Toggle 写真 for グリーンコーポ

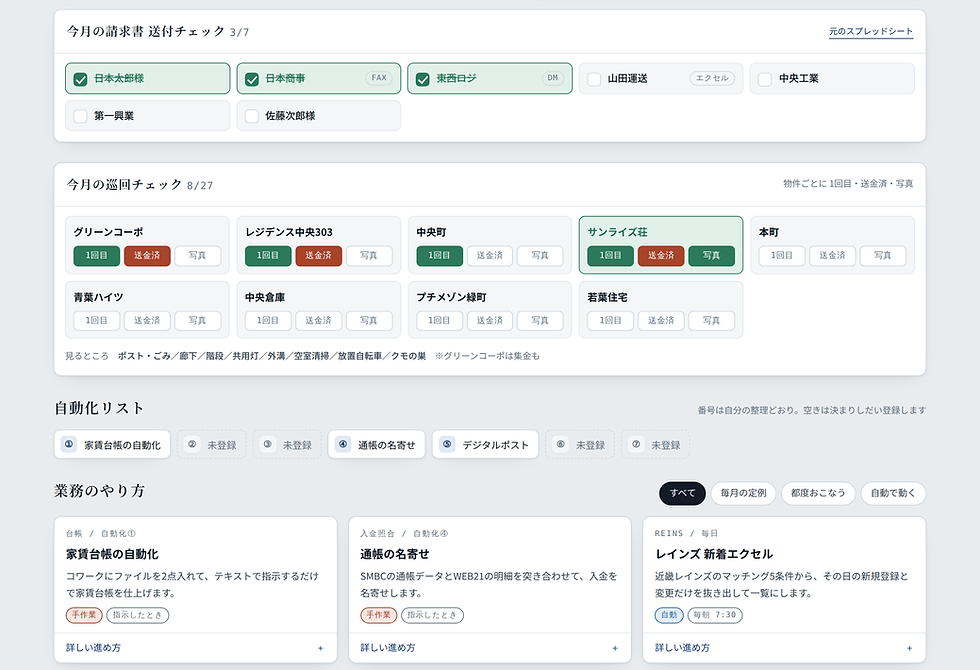click(198, 256)
